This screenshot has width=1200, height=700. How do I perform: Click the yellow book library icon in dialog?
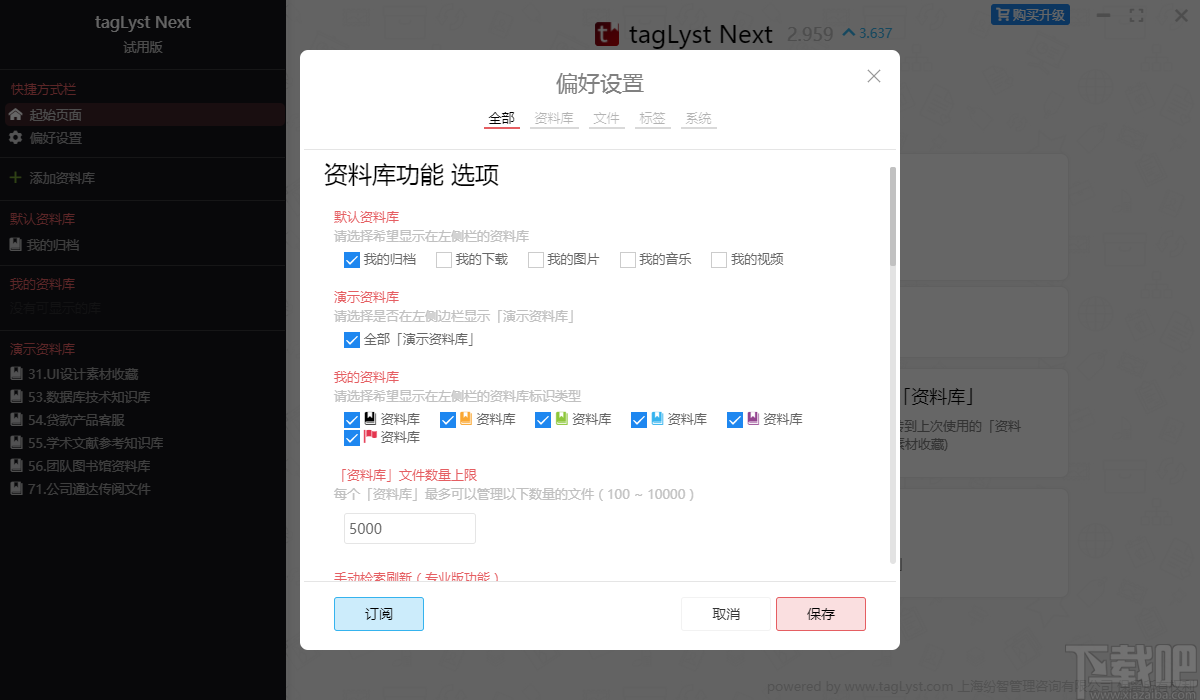pyautogui.click(x=468, y=419)
